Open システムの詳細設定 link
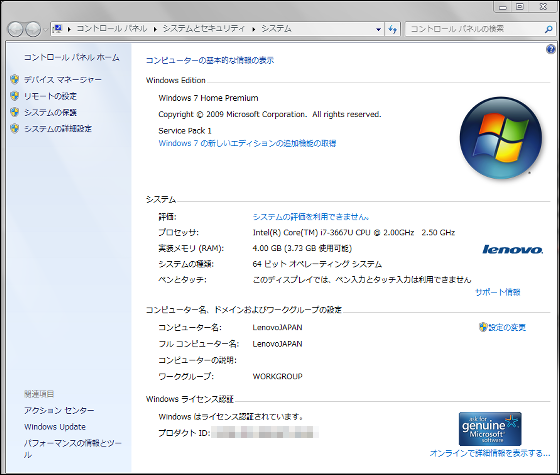The image size is (560, 475). coord(58,129)
